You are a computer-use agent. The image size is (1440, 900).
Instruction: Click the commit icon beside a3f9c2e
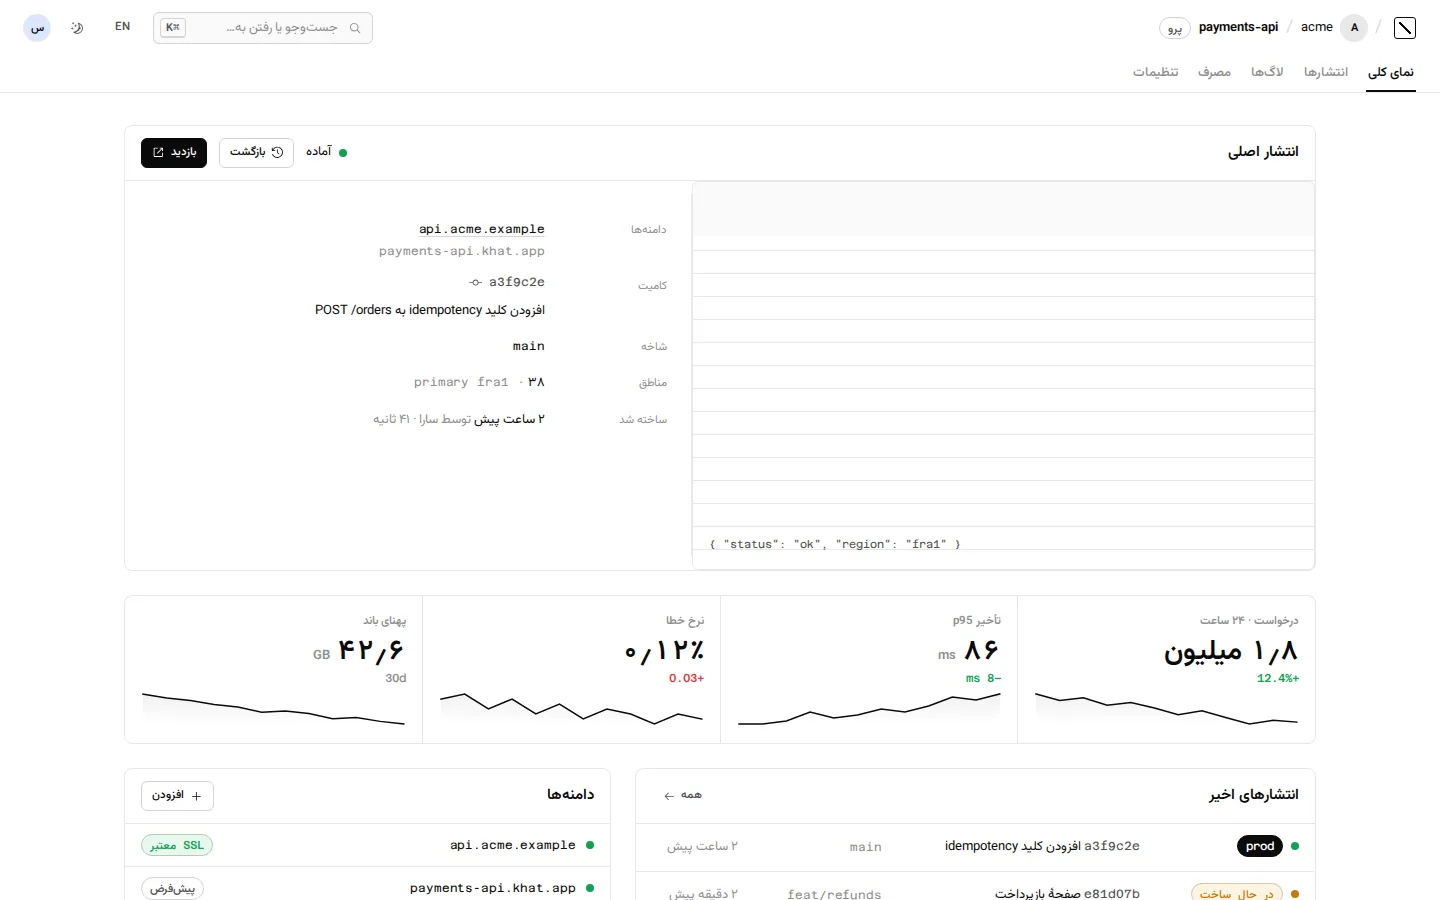pos(476,282)
